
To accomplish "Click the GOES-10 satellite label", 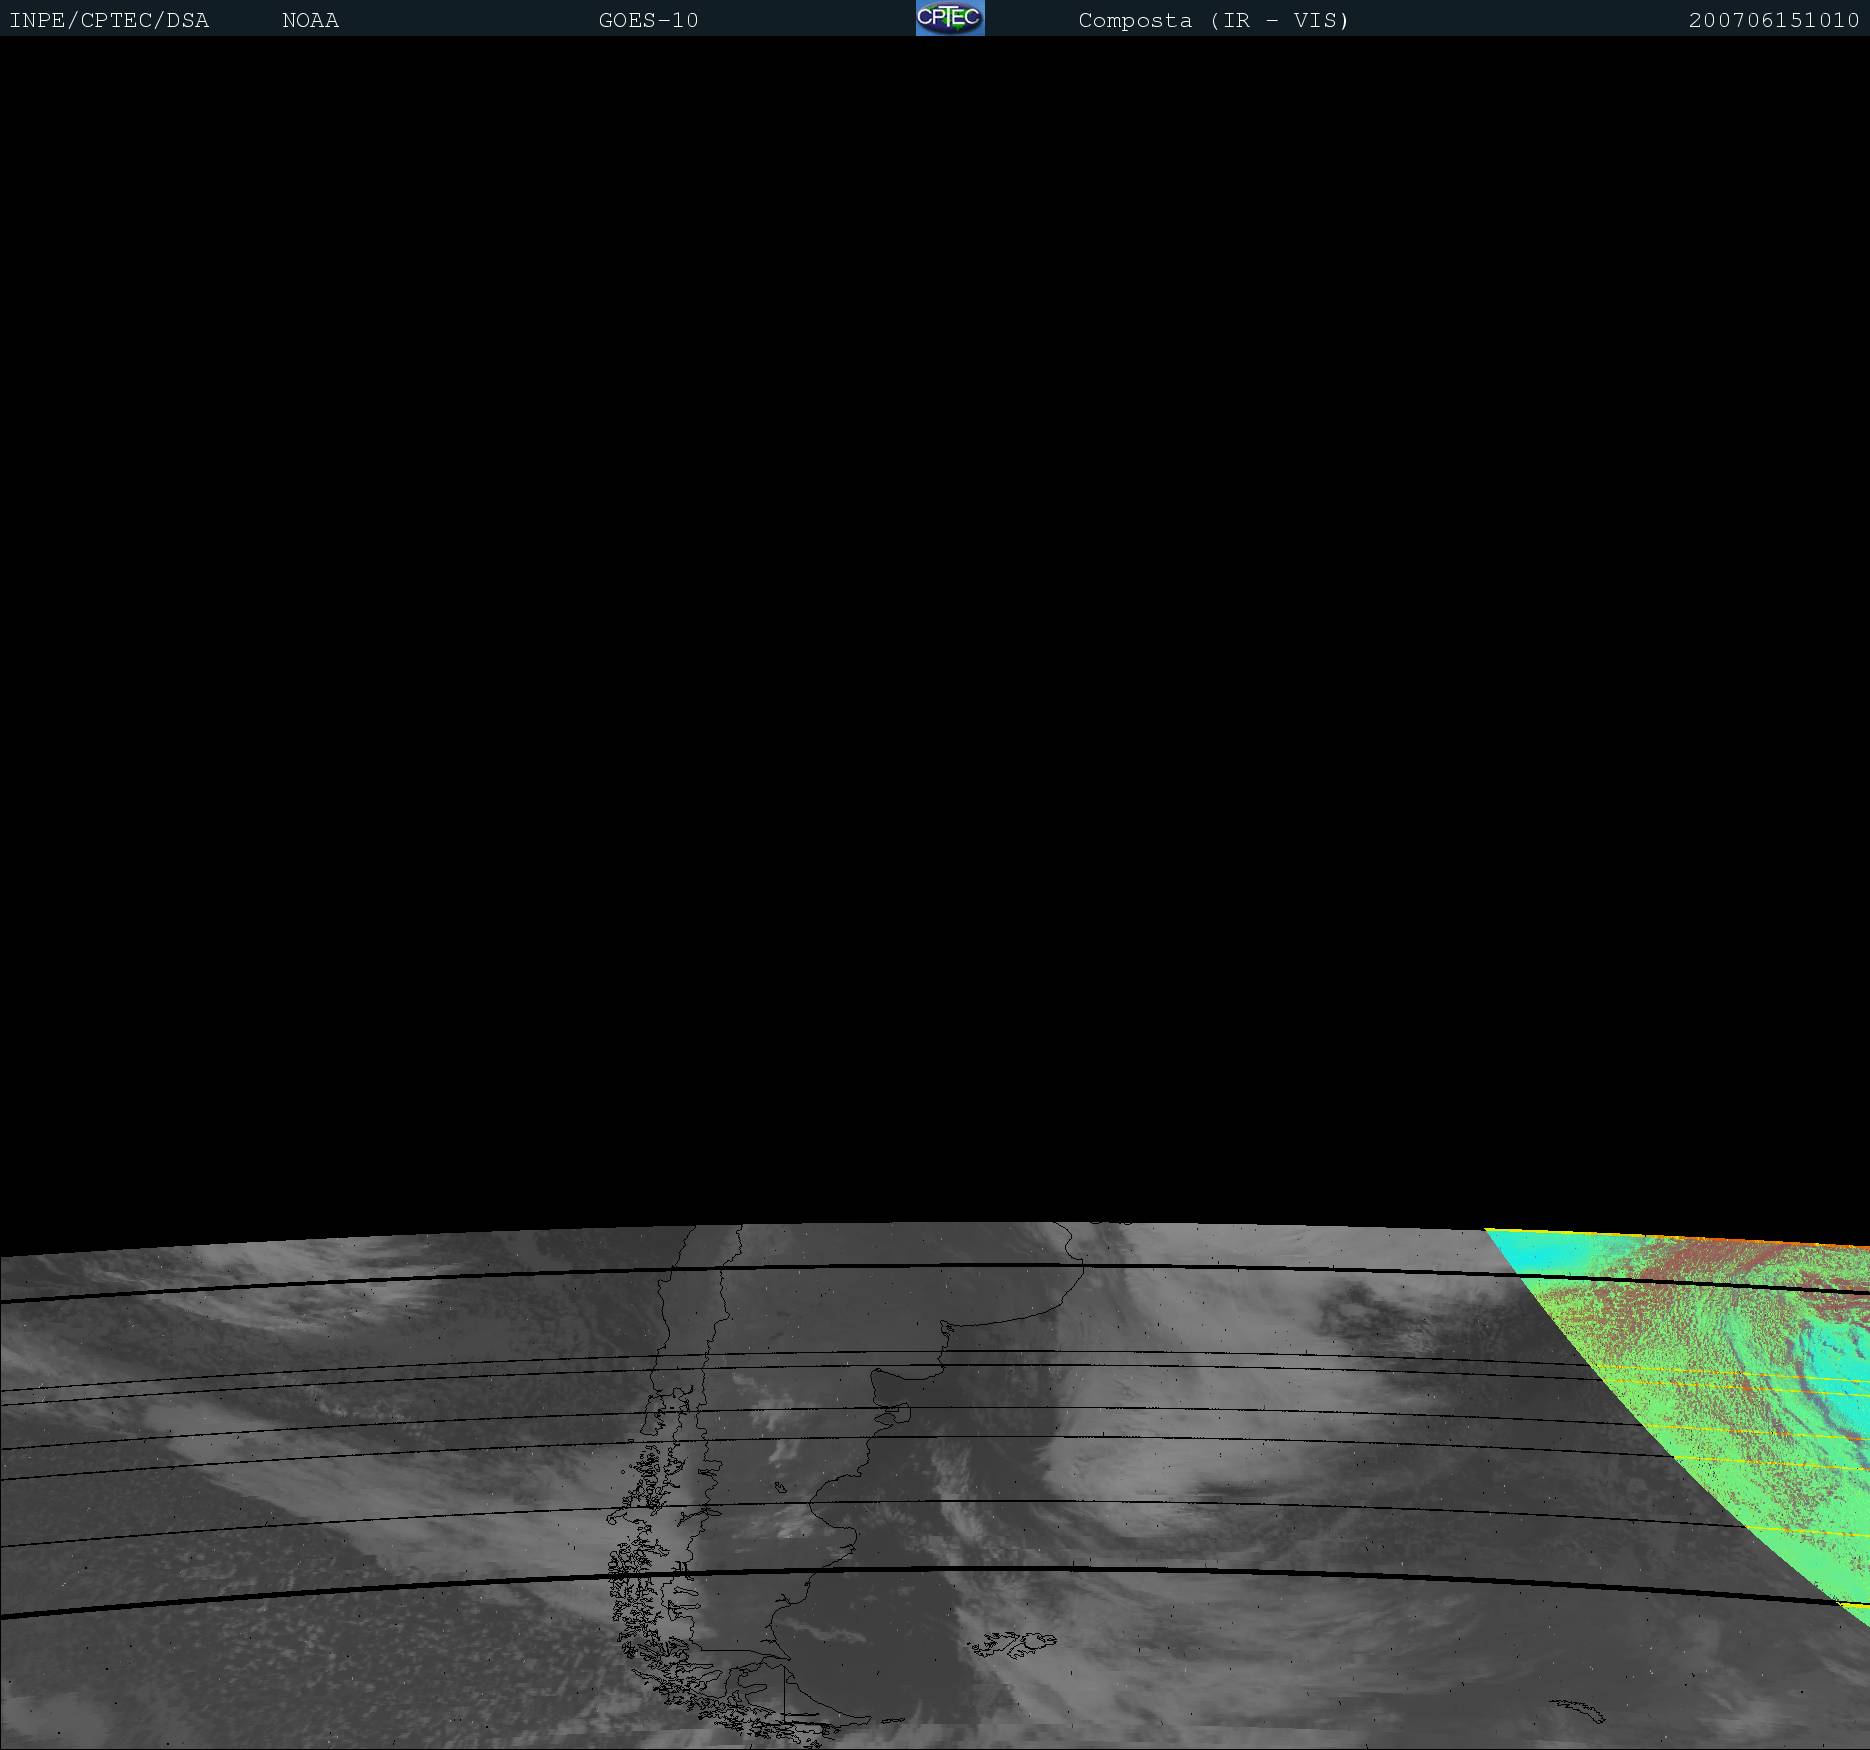I will click(648, 21).
